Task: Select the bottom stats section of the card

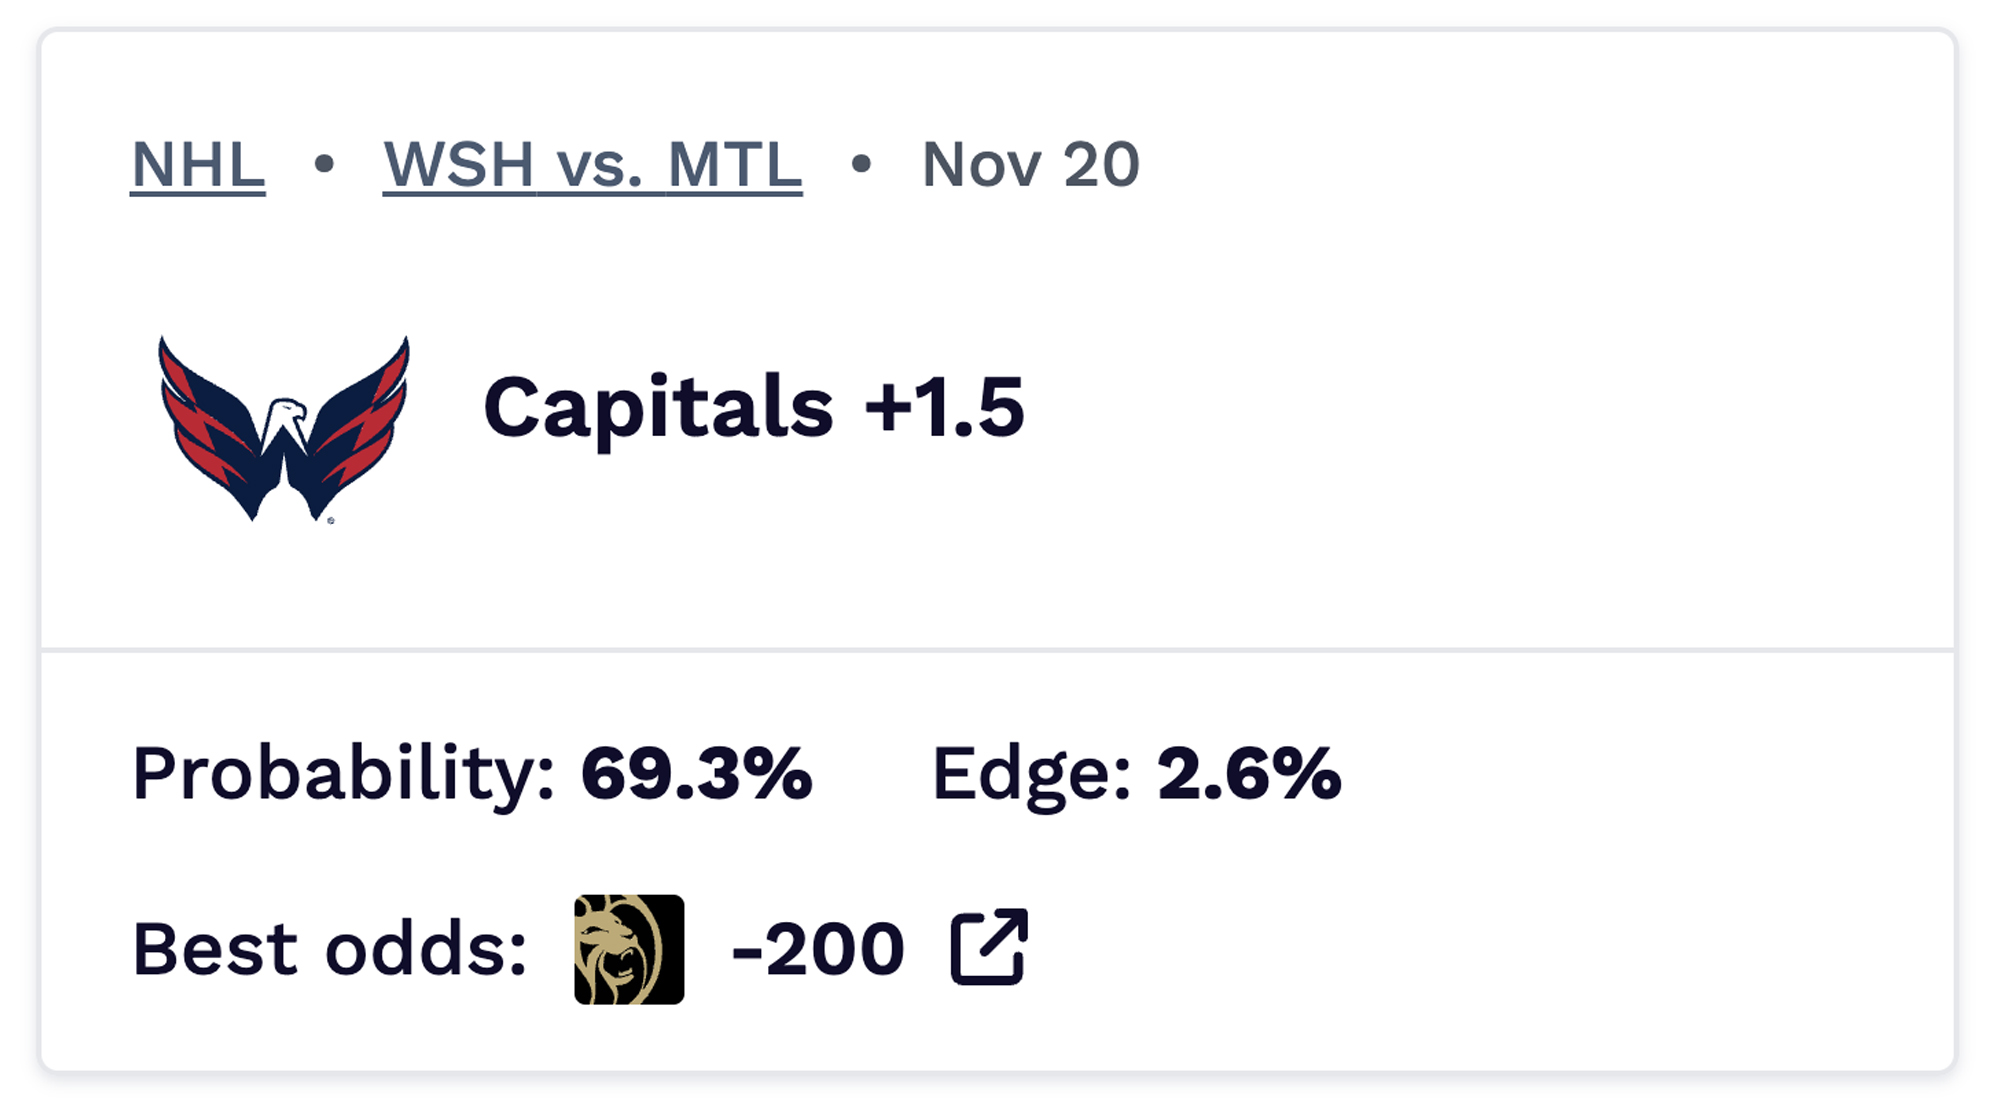Action: pyautogui.click(x=1000, y=860)
